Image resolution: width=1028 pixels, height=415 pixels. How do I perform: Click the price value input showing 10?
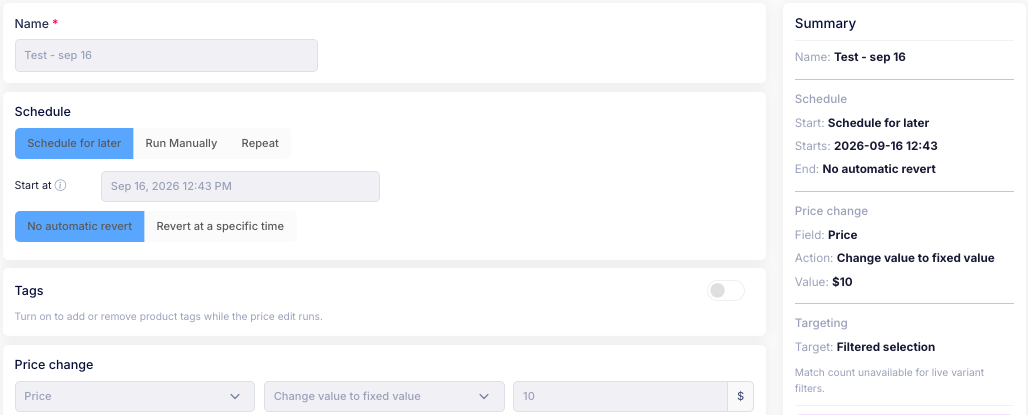(x=620, y=397)
